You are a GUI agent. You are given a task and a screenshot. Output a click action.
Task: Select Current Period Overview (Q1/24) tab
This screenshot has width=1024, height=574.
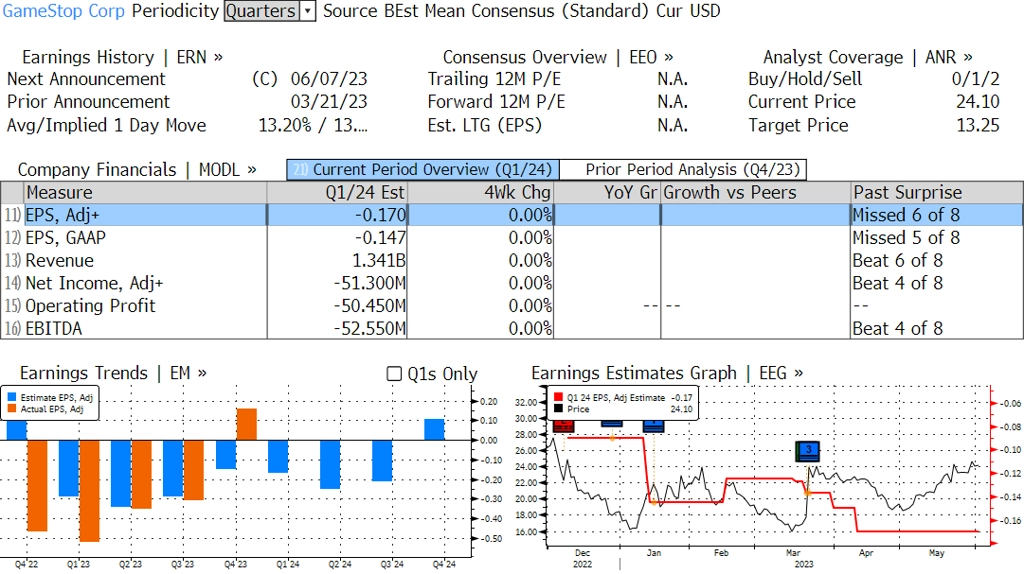[x=423, y=170]
